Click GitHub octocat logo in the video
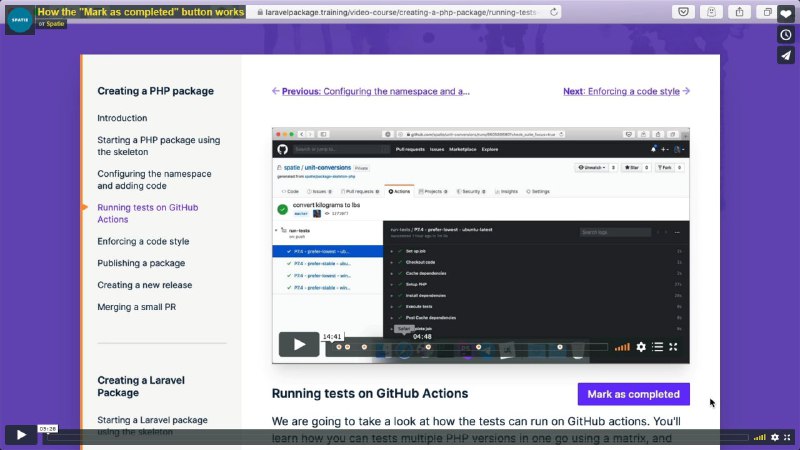Viewport: 800px width, 450px height. pos(283,149)
